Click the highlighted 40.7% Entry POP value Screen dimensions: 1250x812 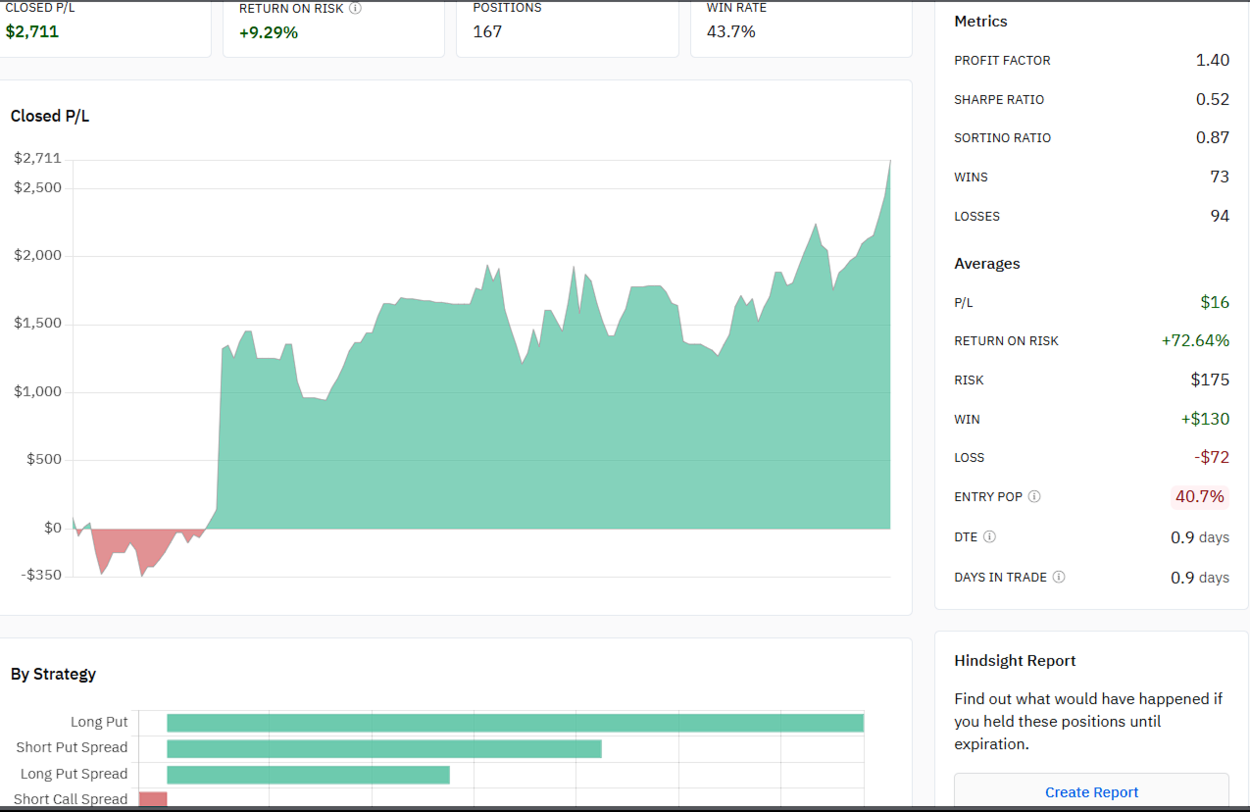1199,496
